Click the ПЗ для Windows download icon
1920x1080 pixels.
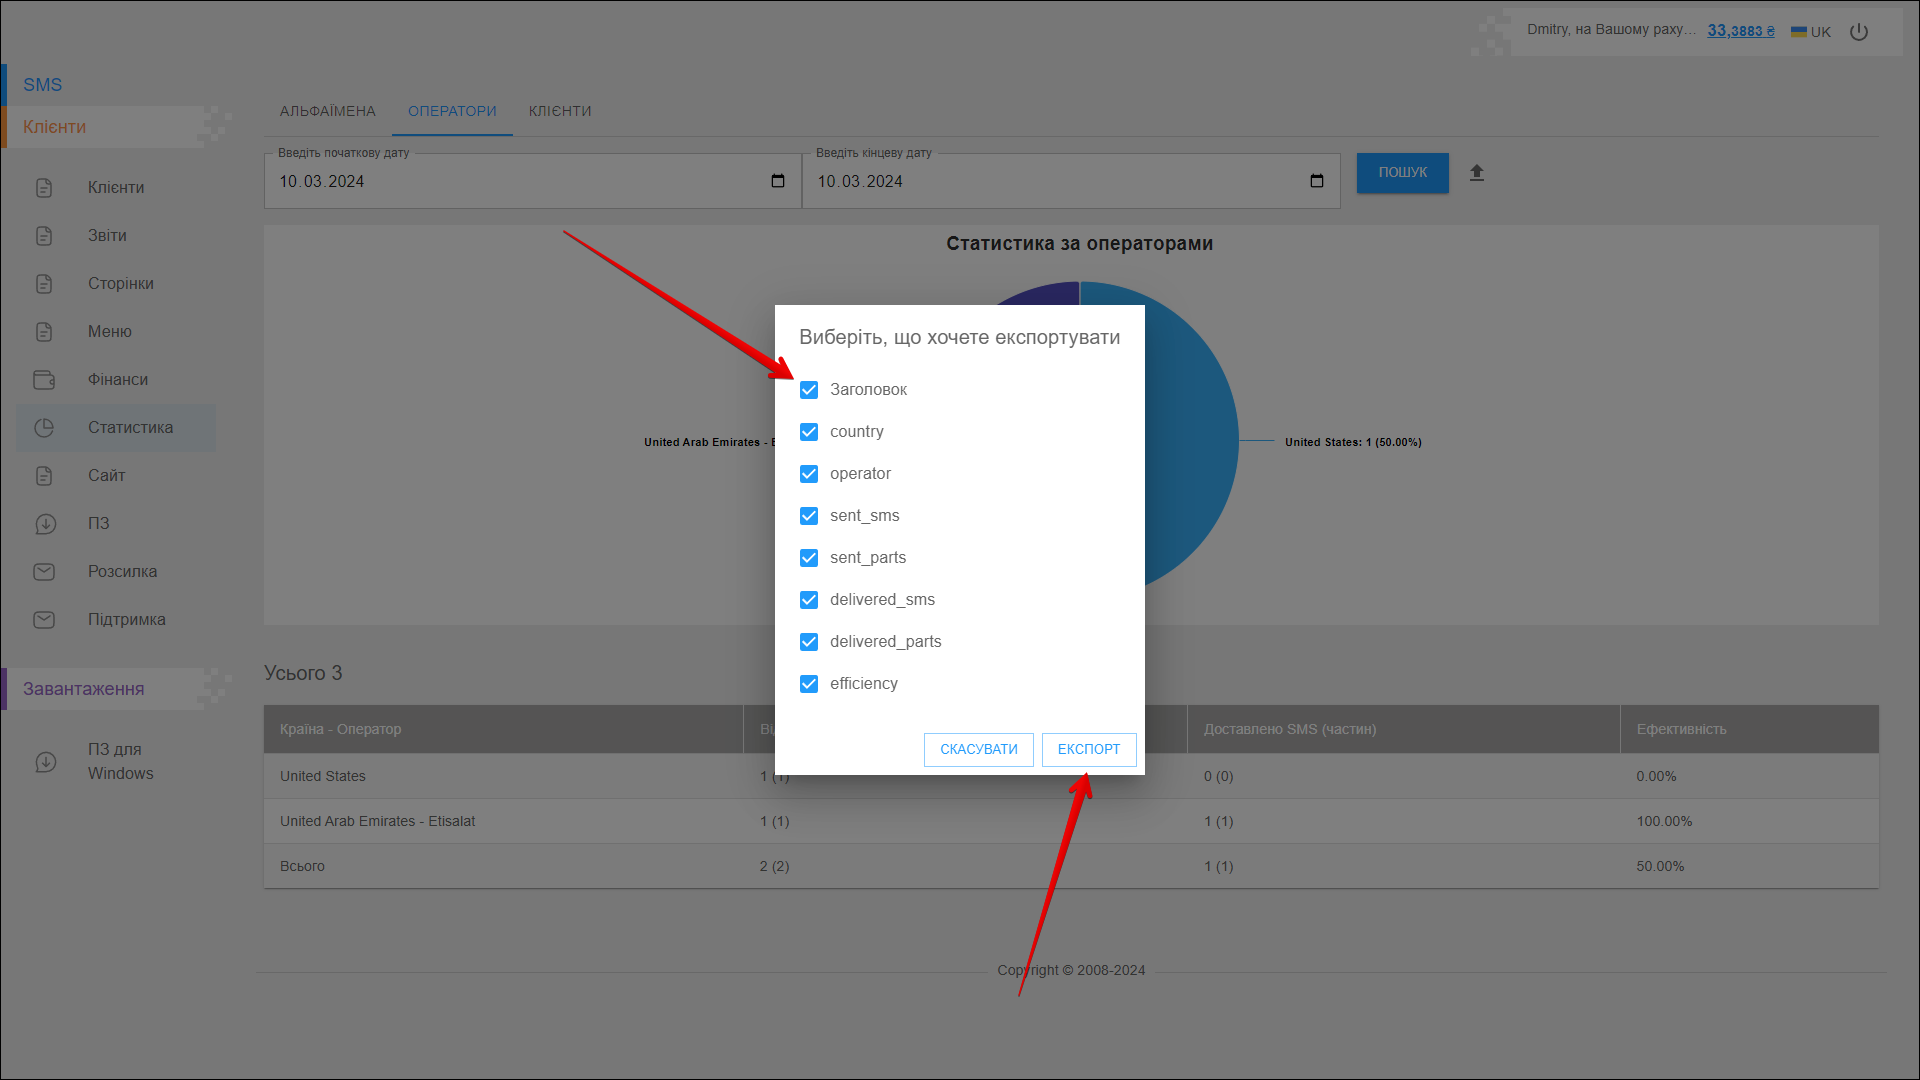point(46,762)
